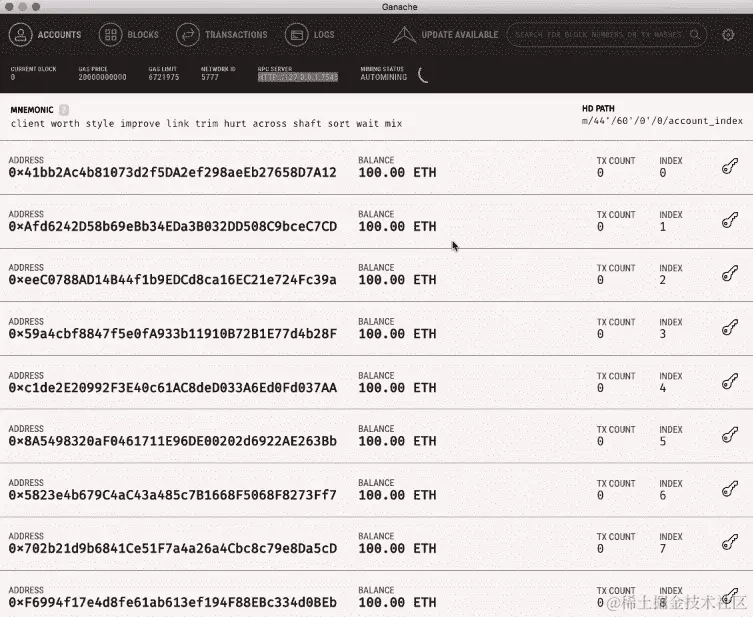This screenshot has width=753, height=617.
Task: Click balance of account index 7
Action: (x=397, y=548)
